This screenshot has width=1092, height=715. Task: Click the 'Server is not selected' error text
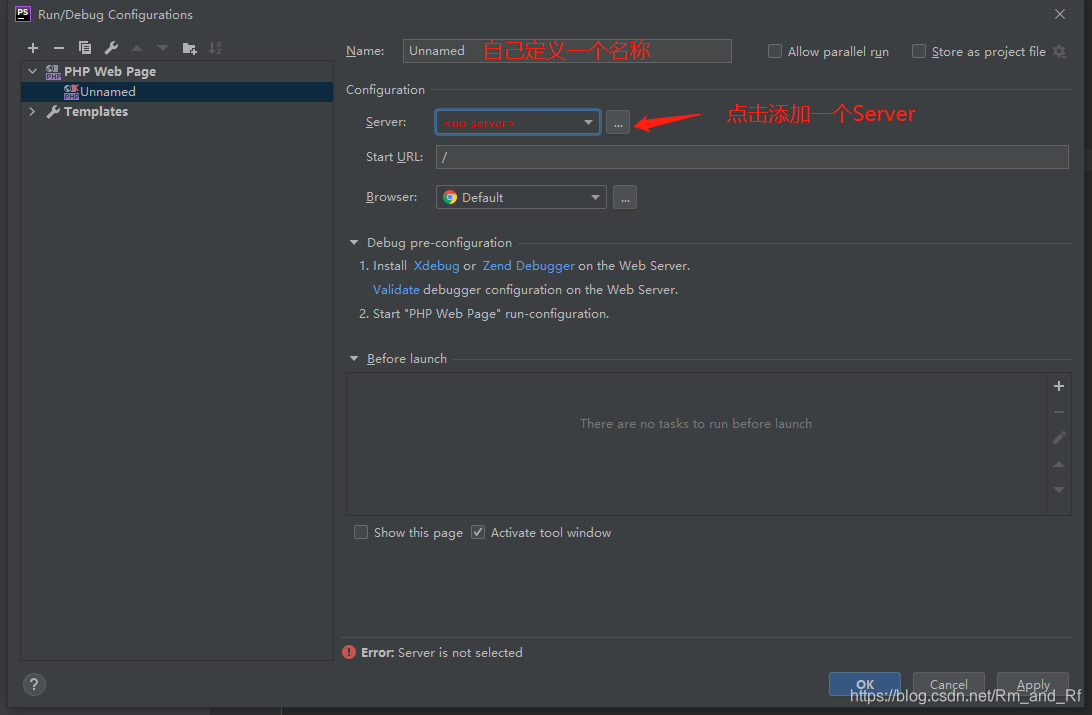click(x=460, y=652)
